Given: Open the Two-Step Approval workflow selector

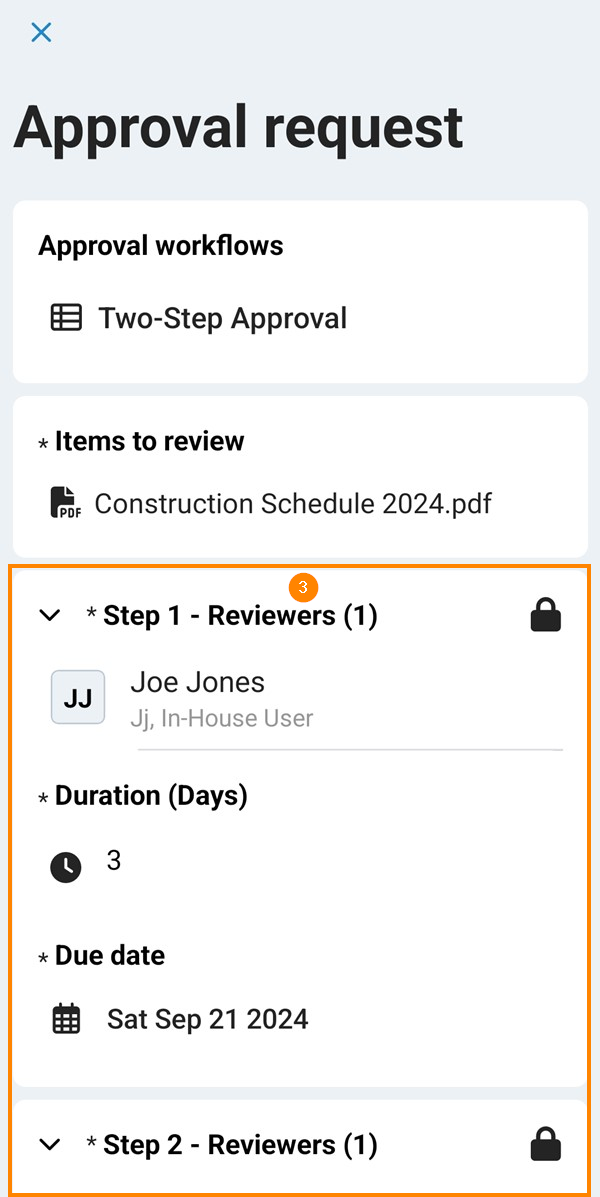Looking at the screenshot, I should tap(222, 318).
